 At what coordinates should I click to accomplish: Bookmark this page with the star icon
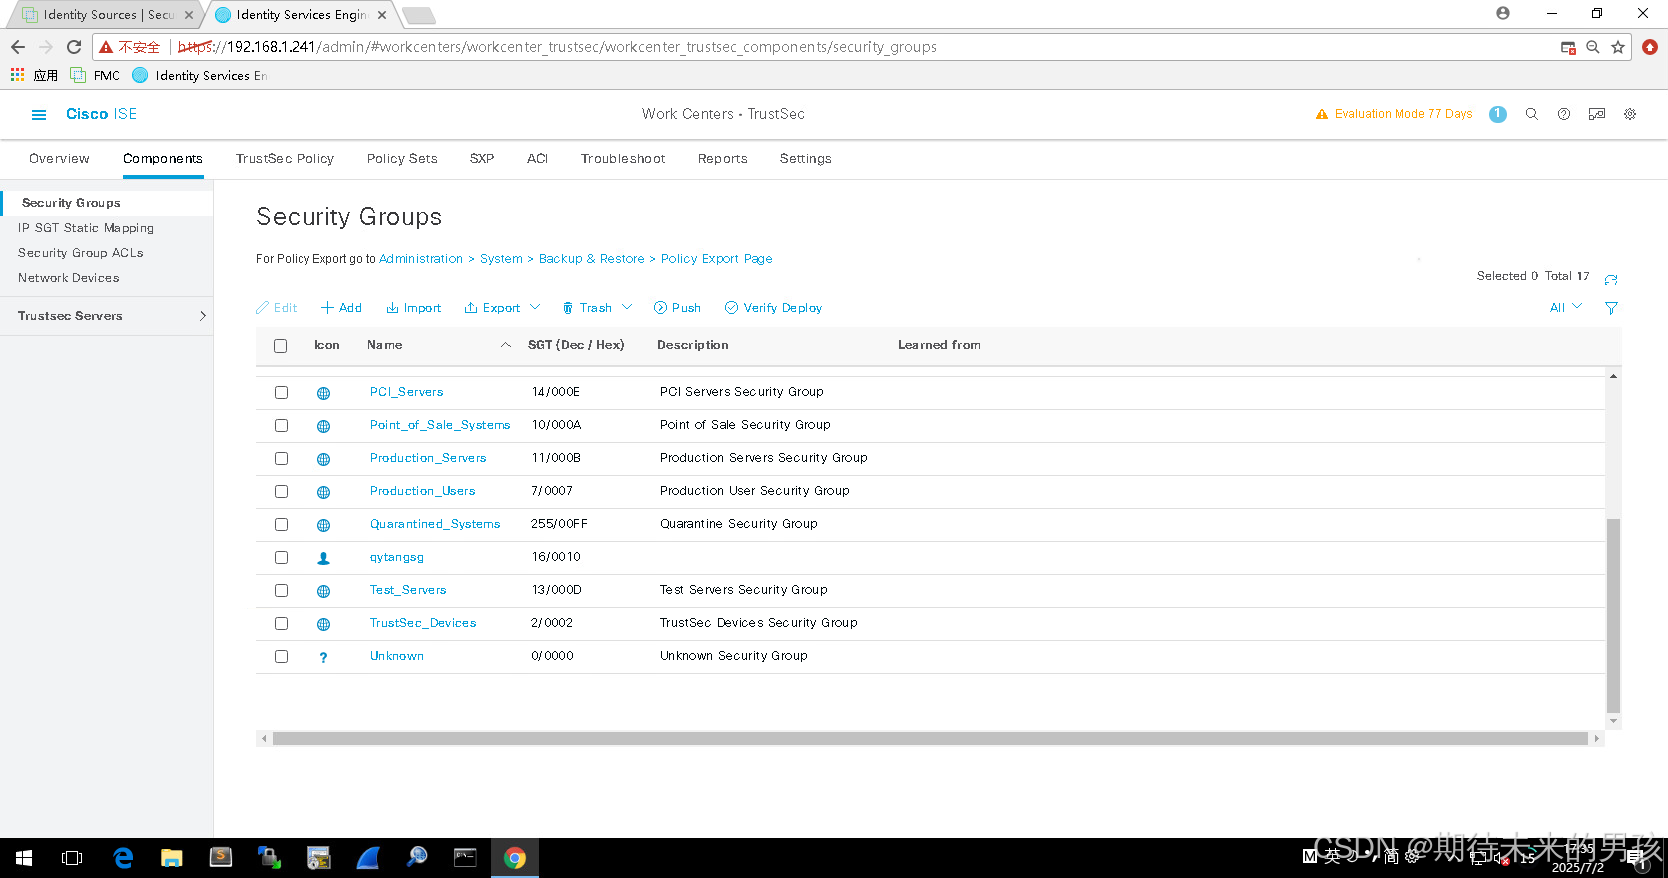[1618, 47]
